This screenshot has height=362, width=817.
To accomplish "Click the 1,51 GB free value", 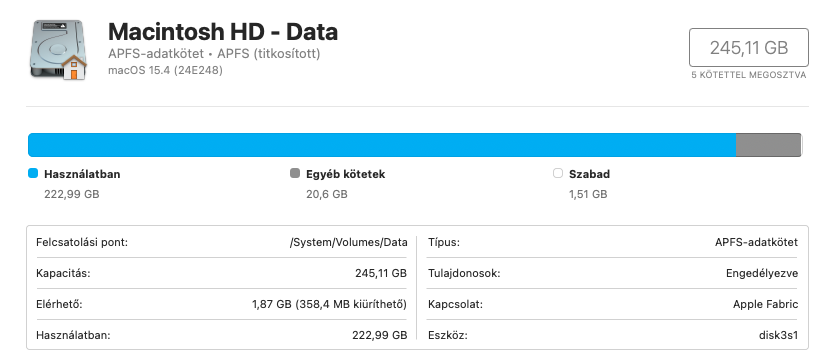I will pyautogui.click(x=588, y=194).
